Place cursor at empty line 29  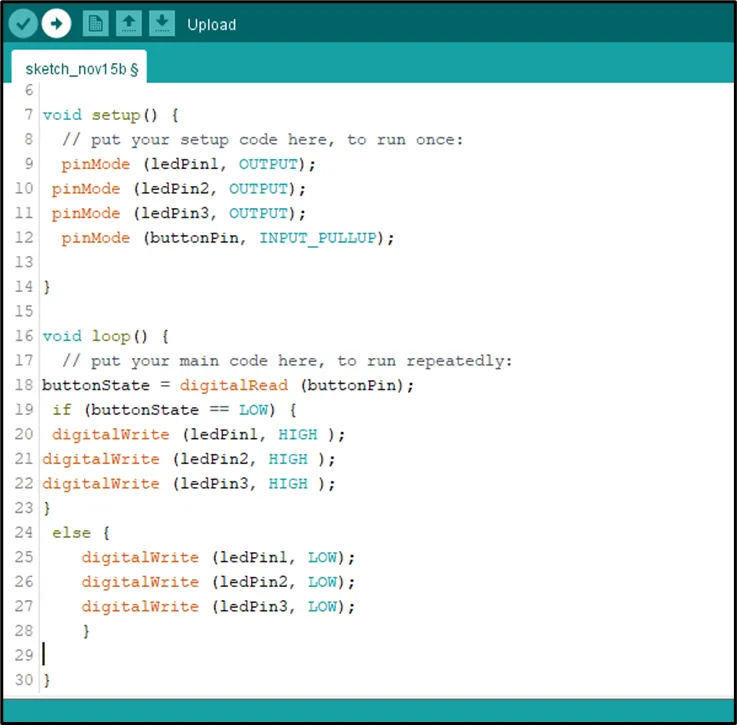coord(376,655)
